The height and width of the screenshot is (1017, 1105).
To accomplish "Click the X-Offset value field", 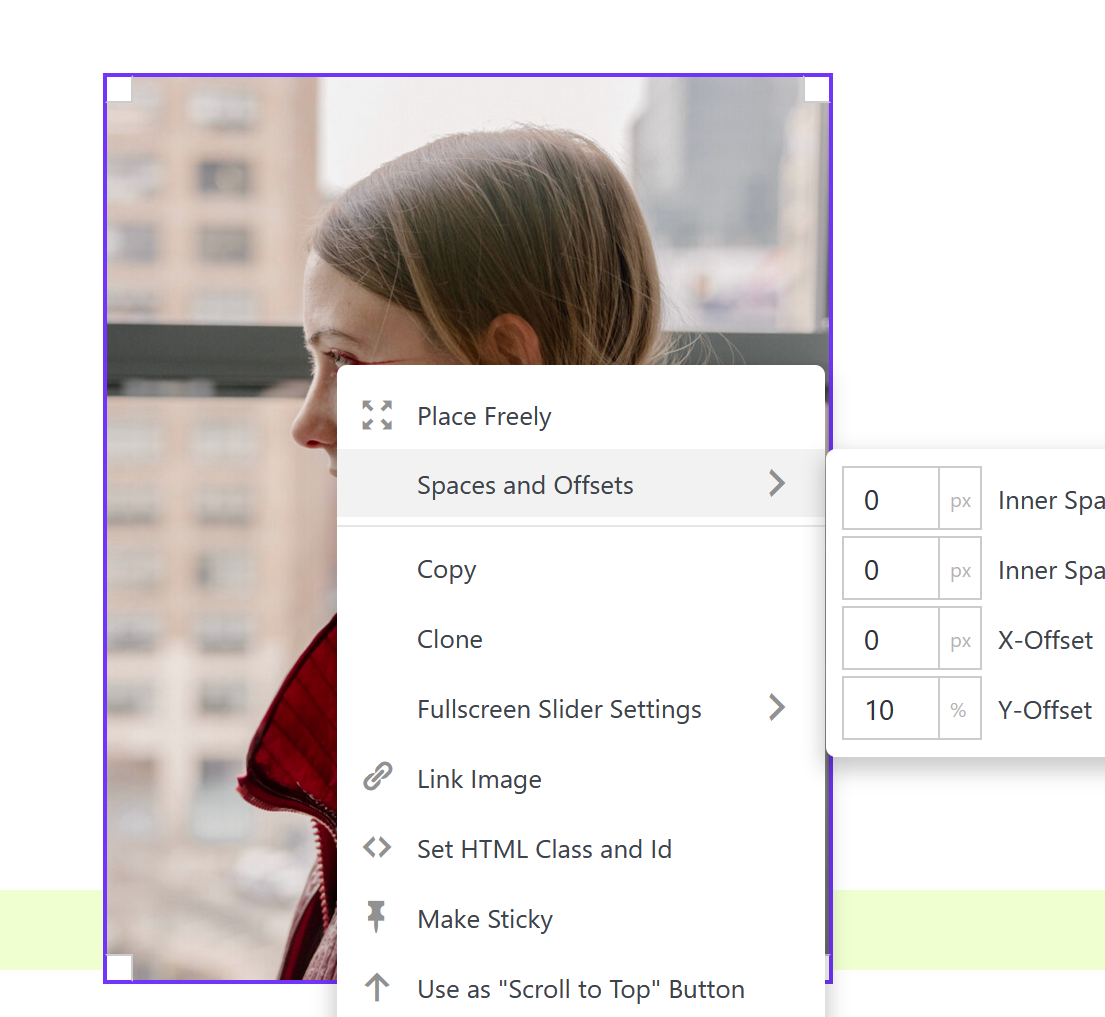I will [x=890, y=640].
